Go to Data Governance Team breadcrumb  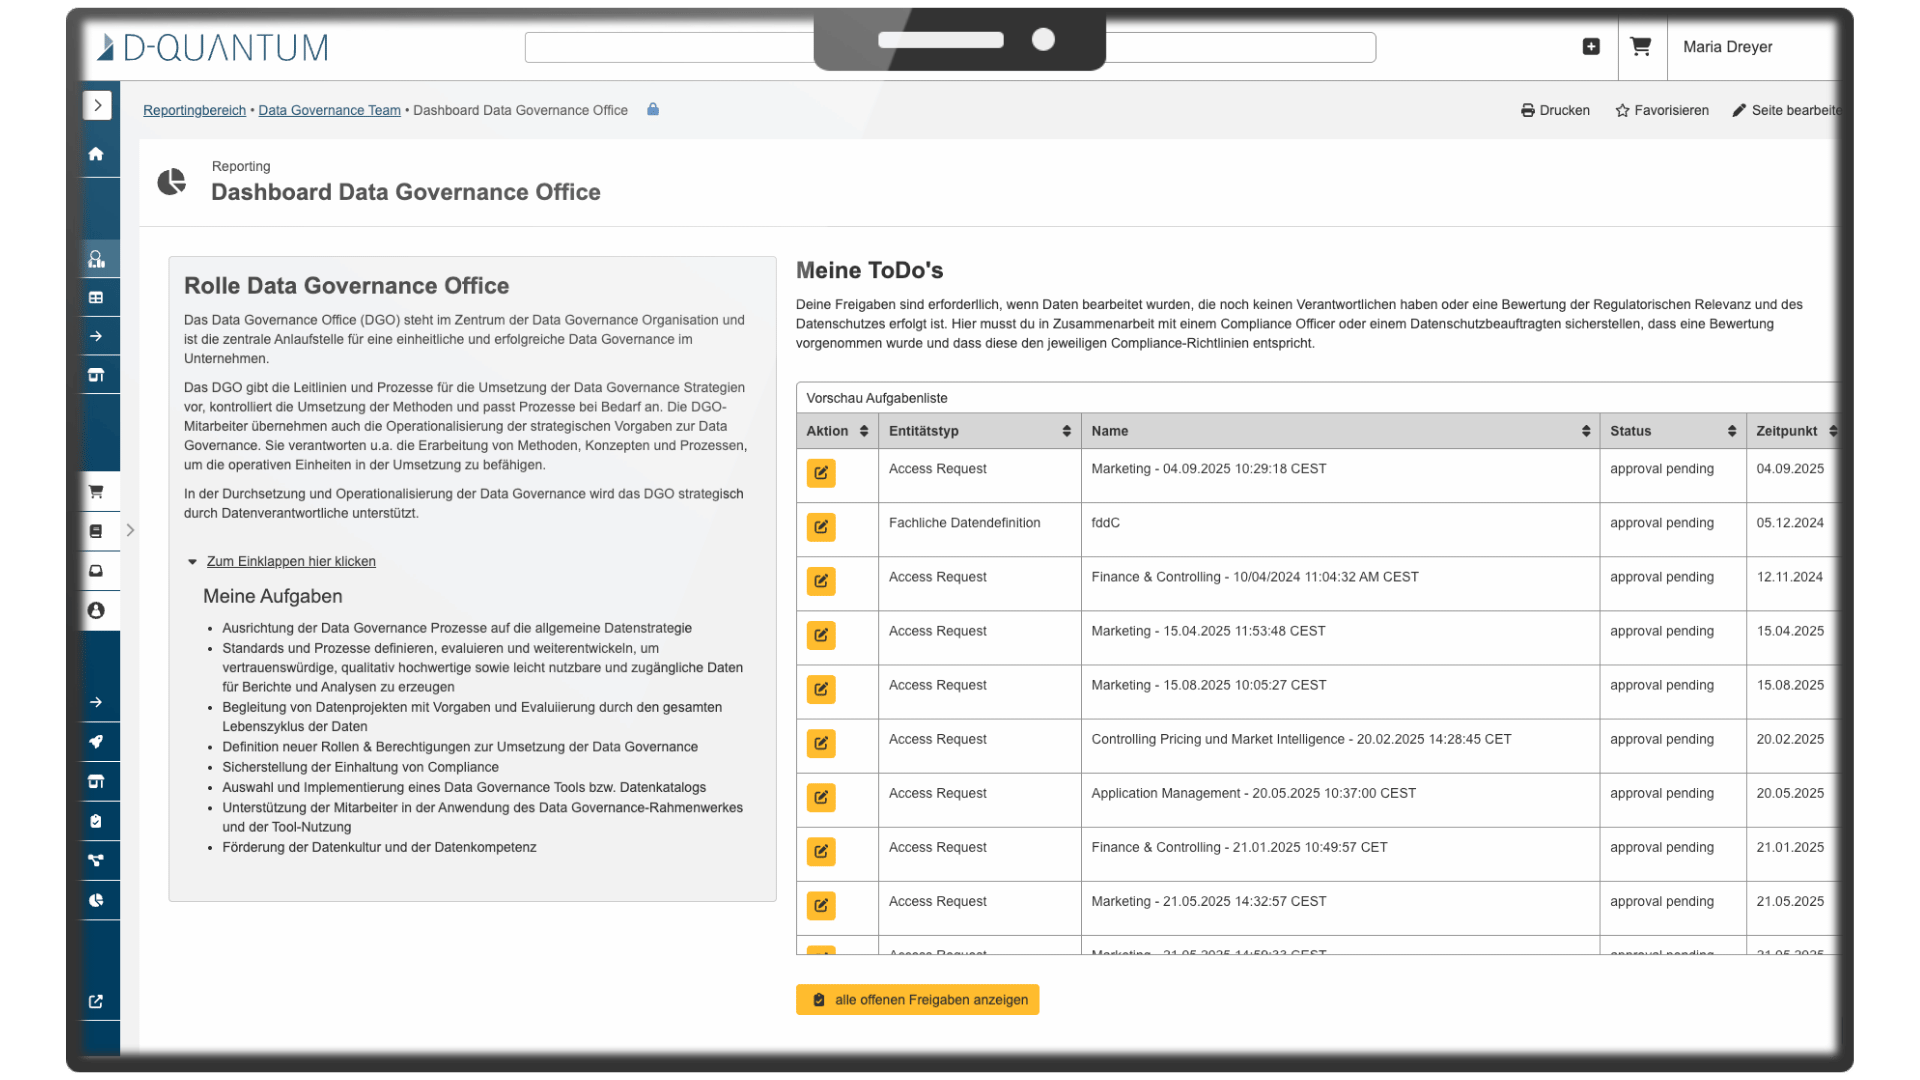pyautogui.click(x=329, y=111)
